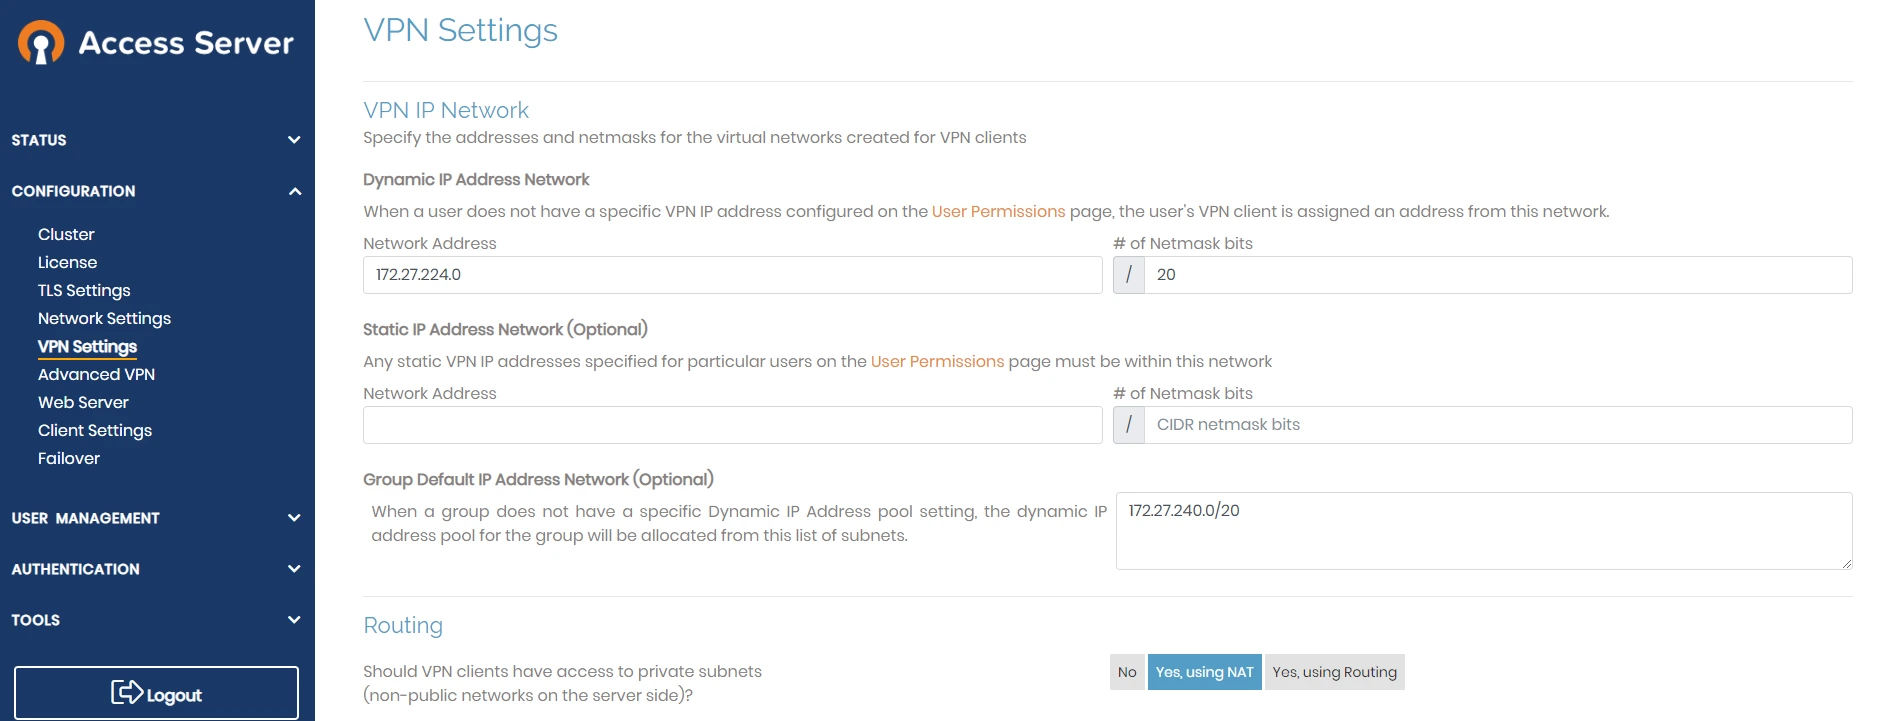The height and width of the screenshot is (721, 1889).
Task: Click the first User Permissions link
Action: point(997,211)
